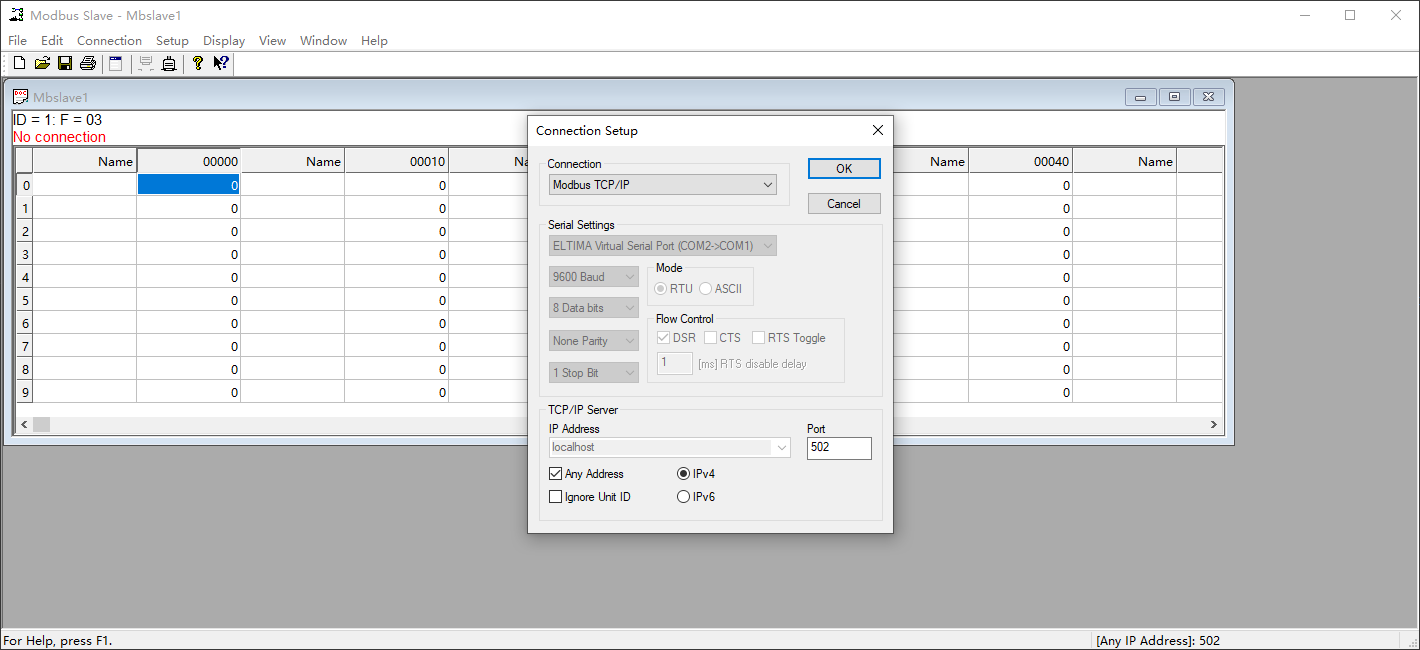Uncheck the Any Address checkbox
The height and width of the screenshot is (650, 1420).
tap(556, 474)
